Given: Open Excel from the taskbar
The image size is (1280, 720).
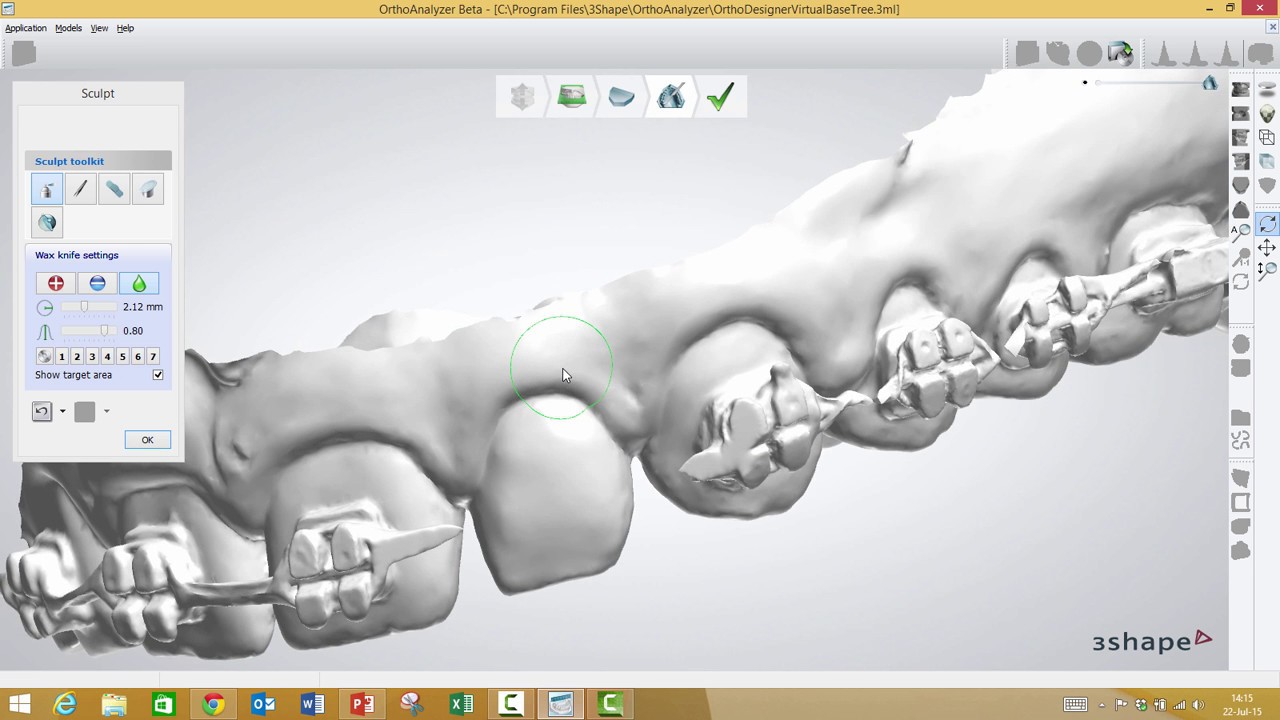Looking at the screenshot, I should pos(461,705).
